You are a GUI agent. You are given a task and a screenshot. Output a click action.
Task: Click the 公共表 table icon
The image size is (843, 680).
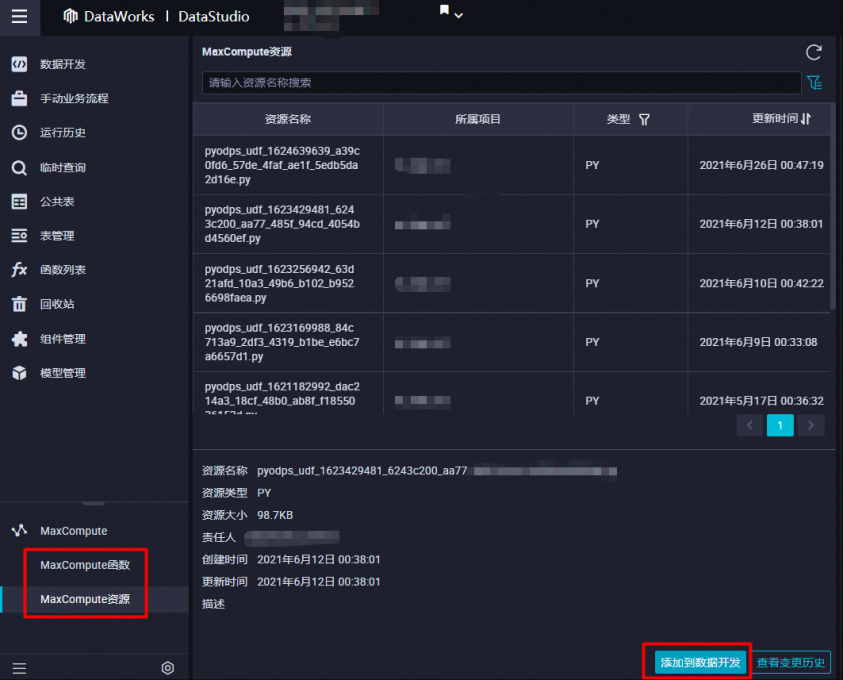click(x=19, y=202)
